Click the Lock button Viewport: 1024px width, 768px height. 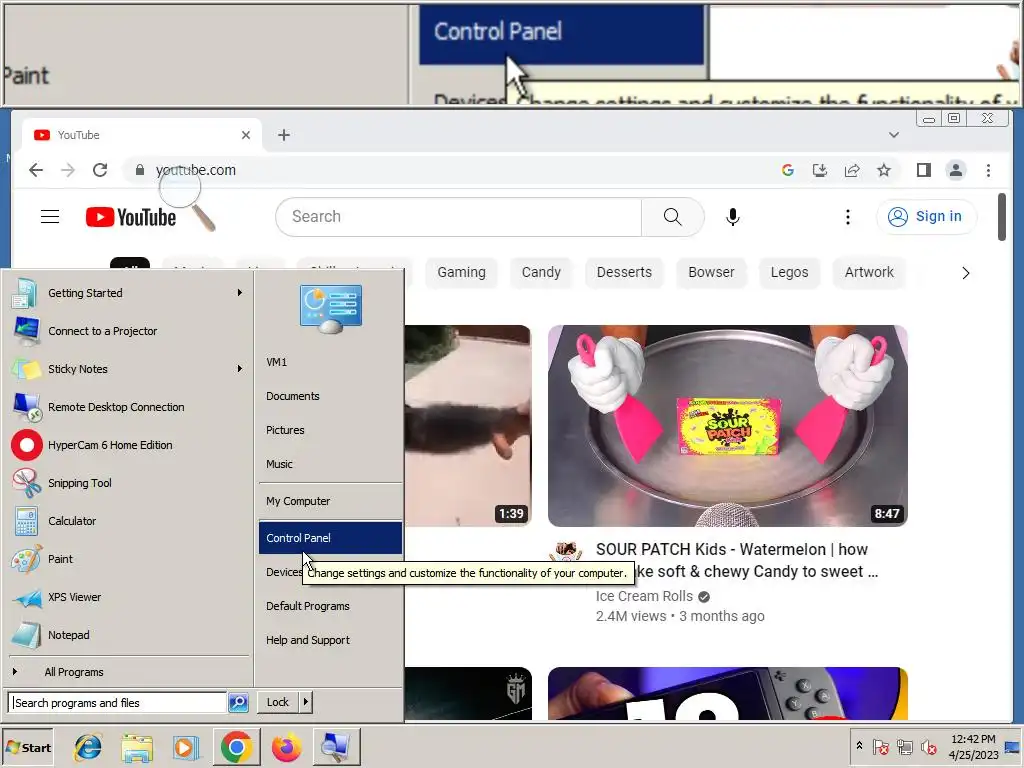[278, 702]
